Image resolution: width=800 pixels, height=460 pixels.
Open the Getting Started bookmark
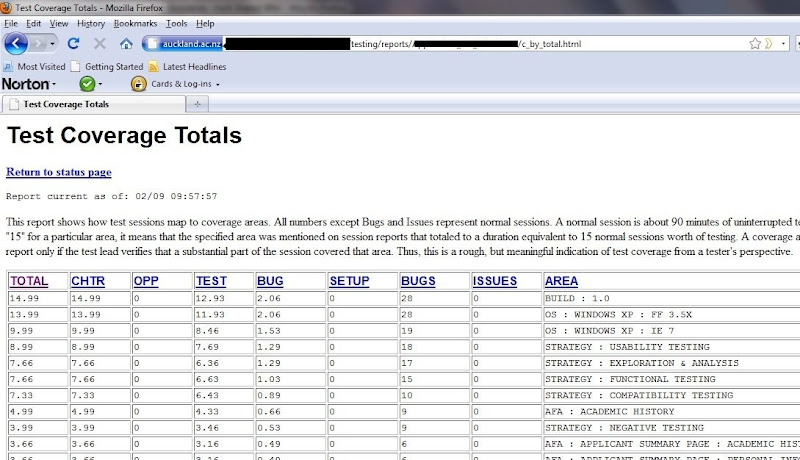(107, 66)
